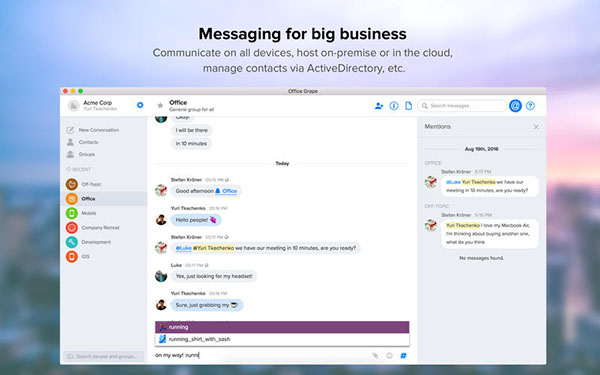This screenshot has height=375, width=600.
Task: Choose the running emoji suggestion
Action: (x=282, y=327)
